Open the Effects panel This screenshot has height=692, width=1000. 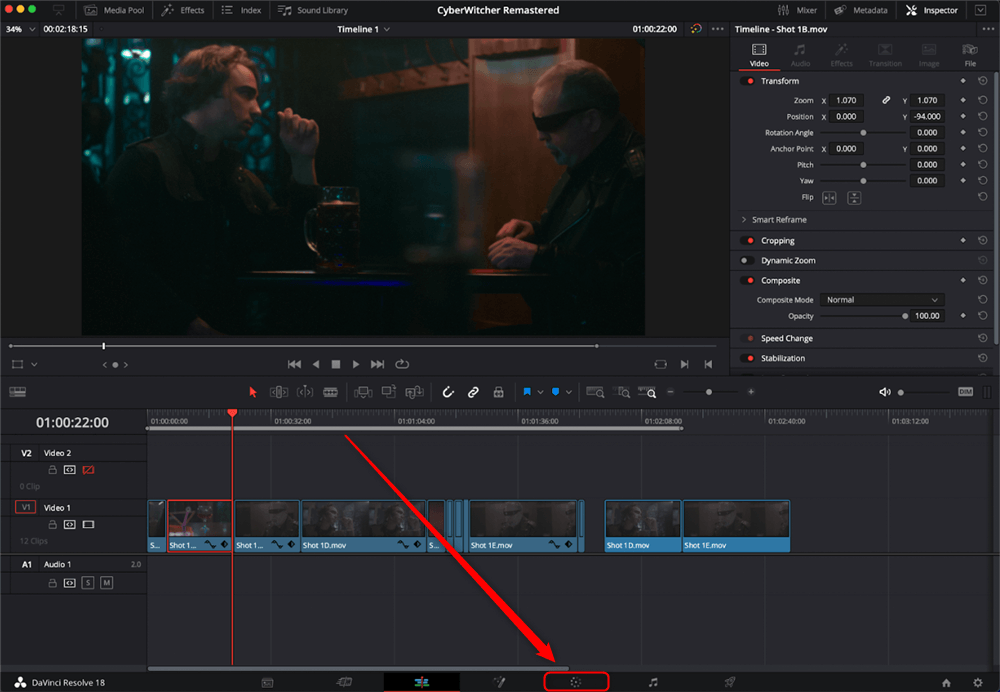click(x=183, y=10)
